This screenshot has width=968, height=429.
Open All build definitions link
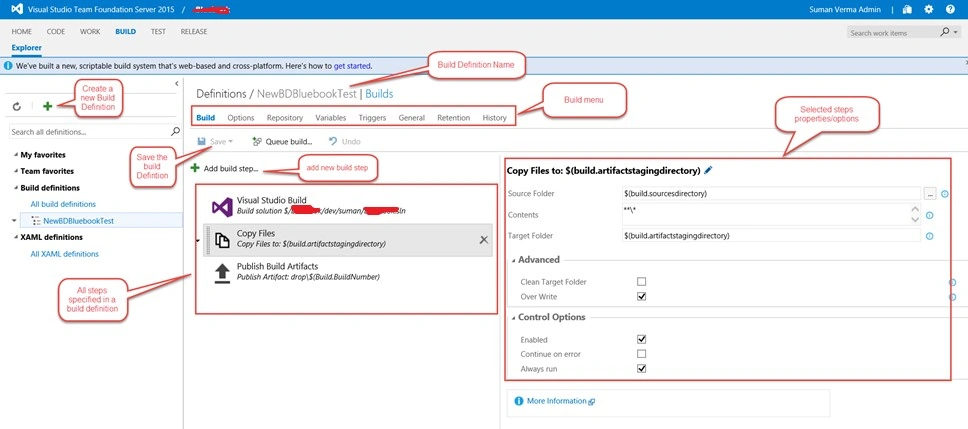coord(63,204)
